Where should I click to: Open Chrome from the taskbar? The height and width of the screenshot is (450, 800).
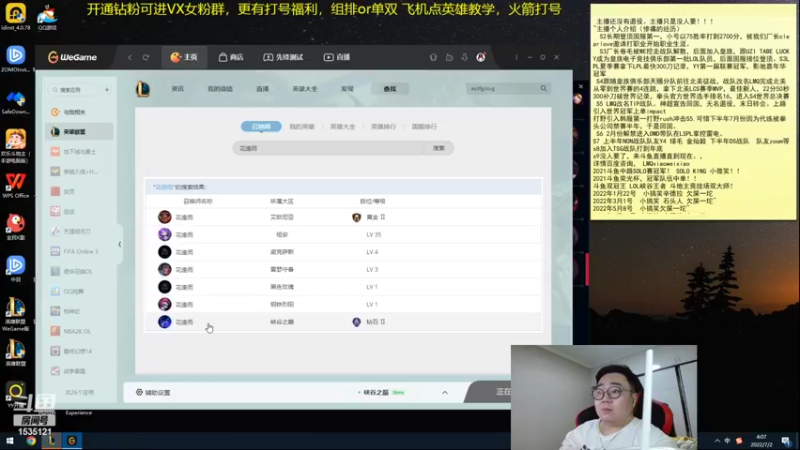31,441
